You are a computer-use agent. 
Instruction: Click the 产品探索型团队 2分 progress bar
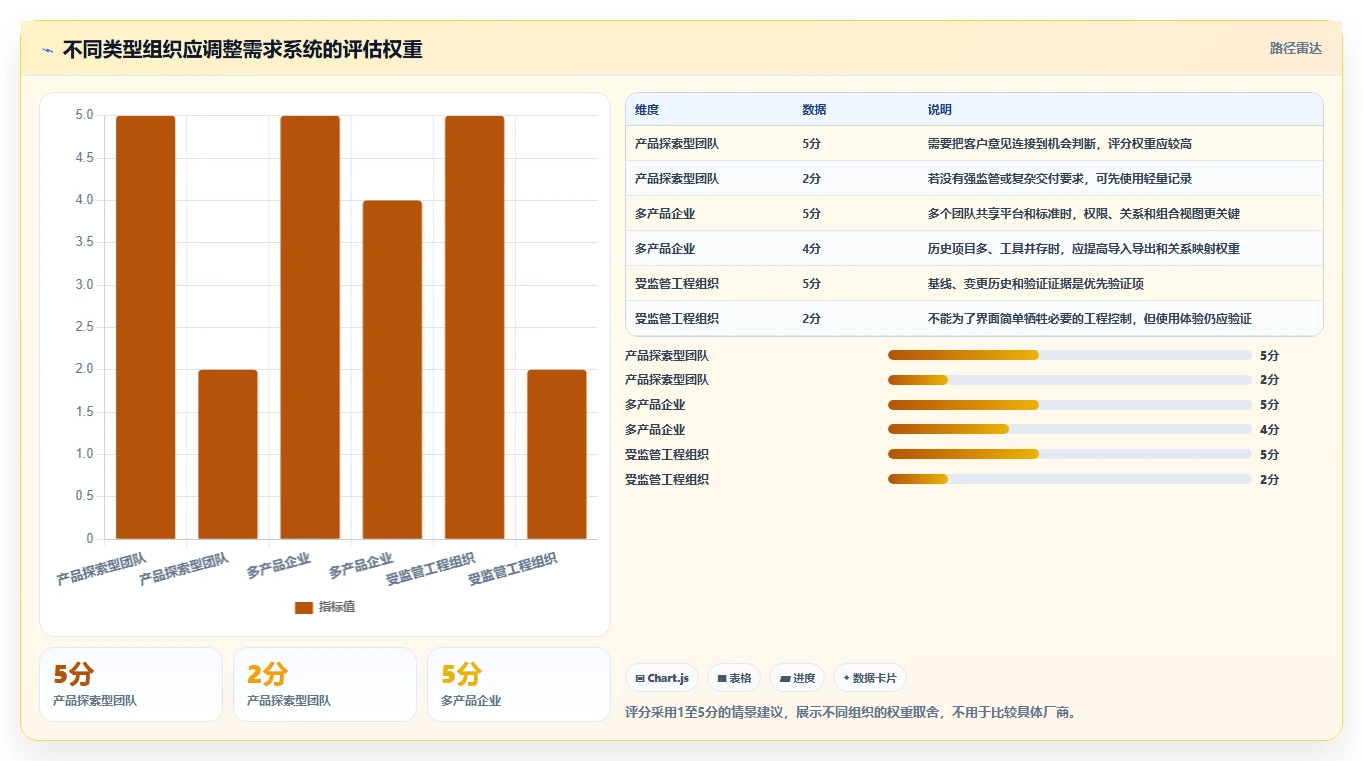click(1070, 380)
